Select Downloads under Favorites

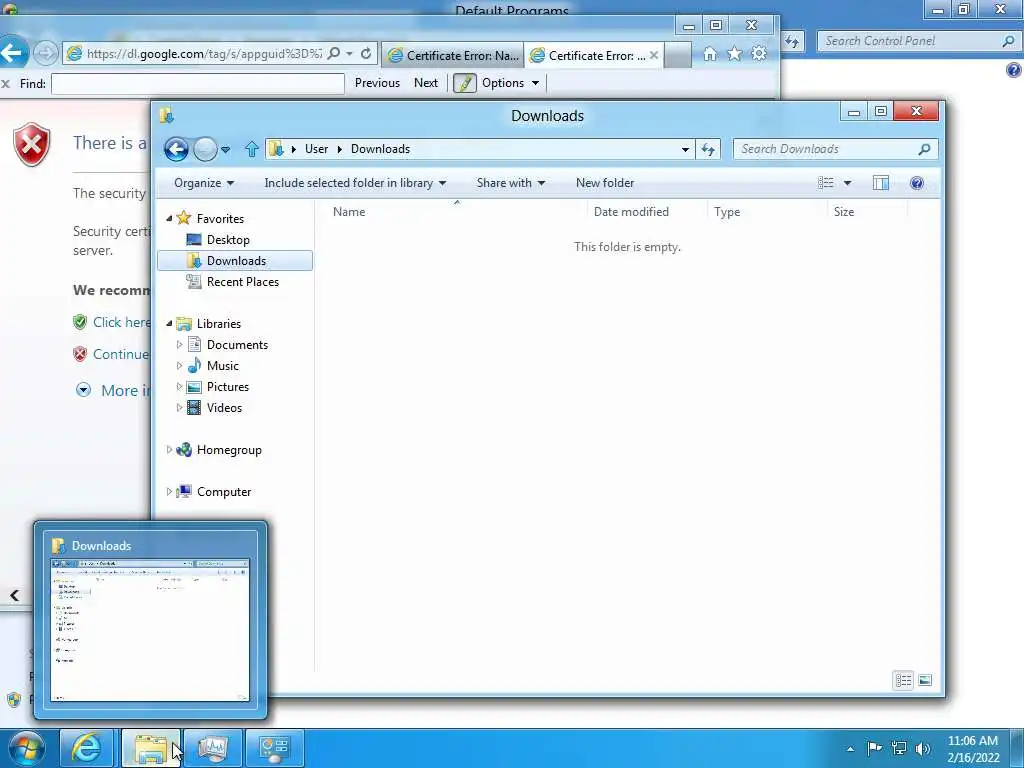click(235, 261)
